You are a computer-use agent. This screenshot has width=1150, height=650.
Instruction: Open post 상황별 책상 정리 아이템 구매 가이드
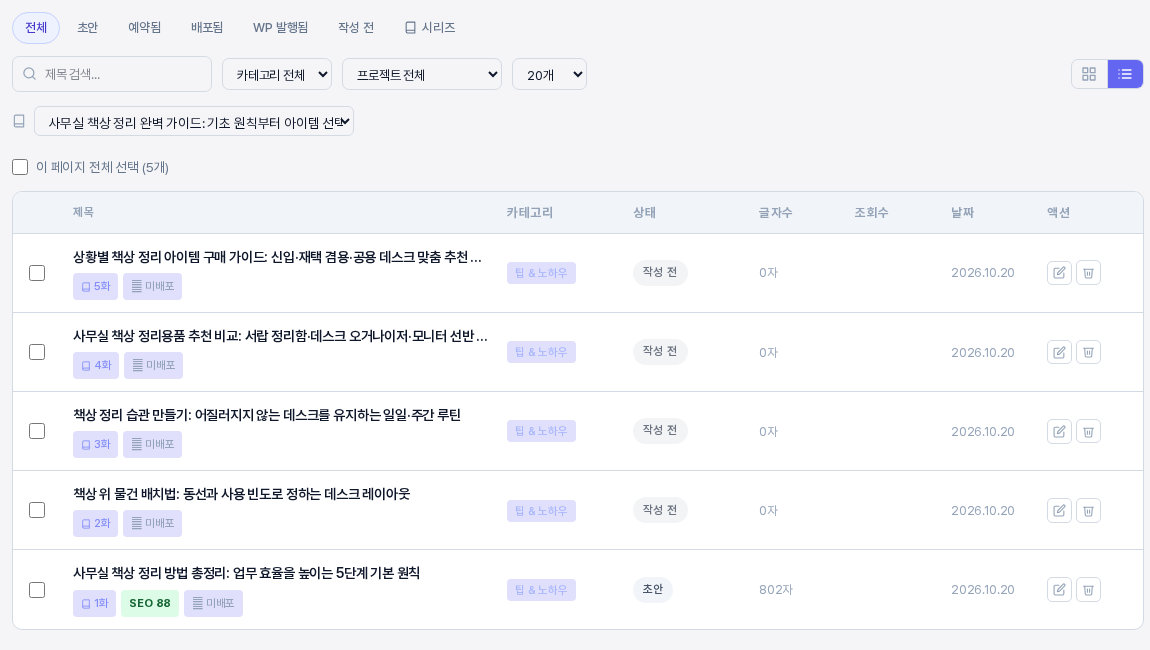[277, 257]
